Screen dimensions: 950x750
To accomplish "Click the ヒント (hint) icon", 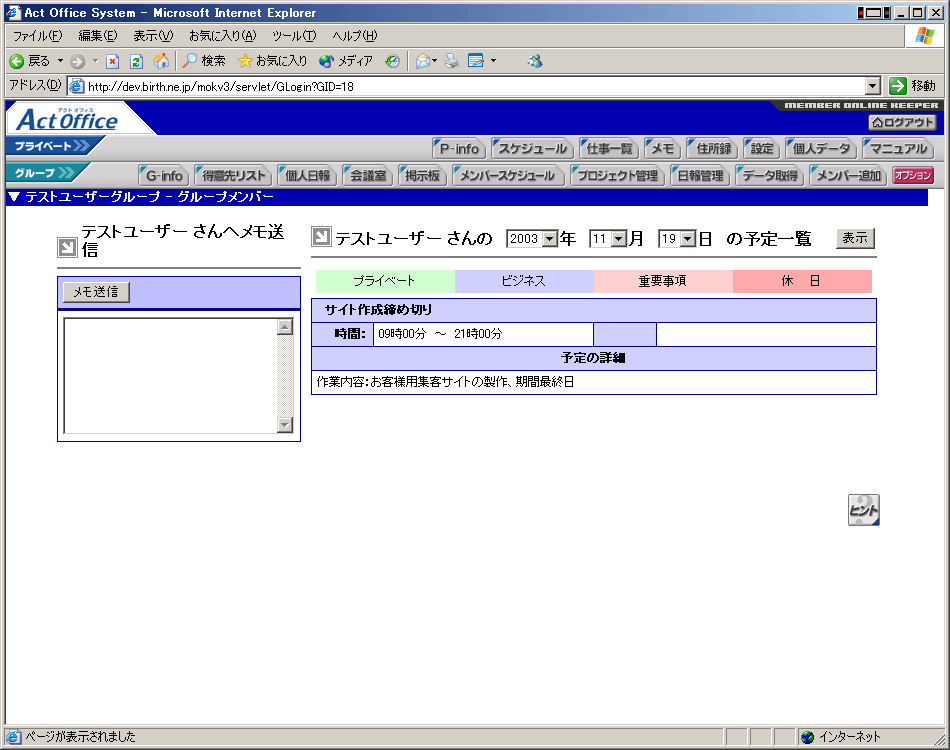I will (863, 509).
